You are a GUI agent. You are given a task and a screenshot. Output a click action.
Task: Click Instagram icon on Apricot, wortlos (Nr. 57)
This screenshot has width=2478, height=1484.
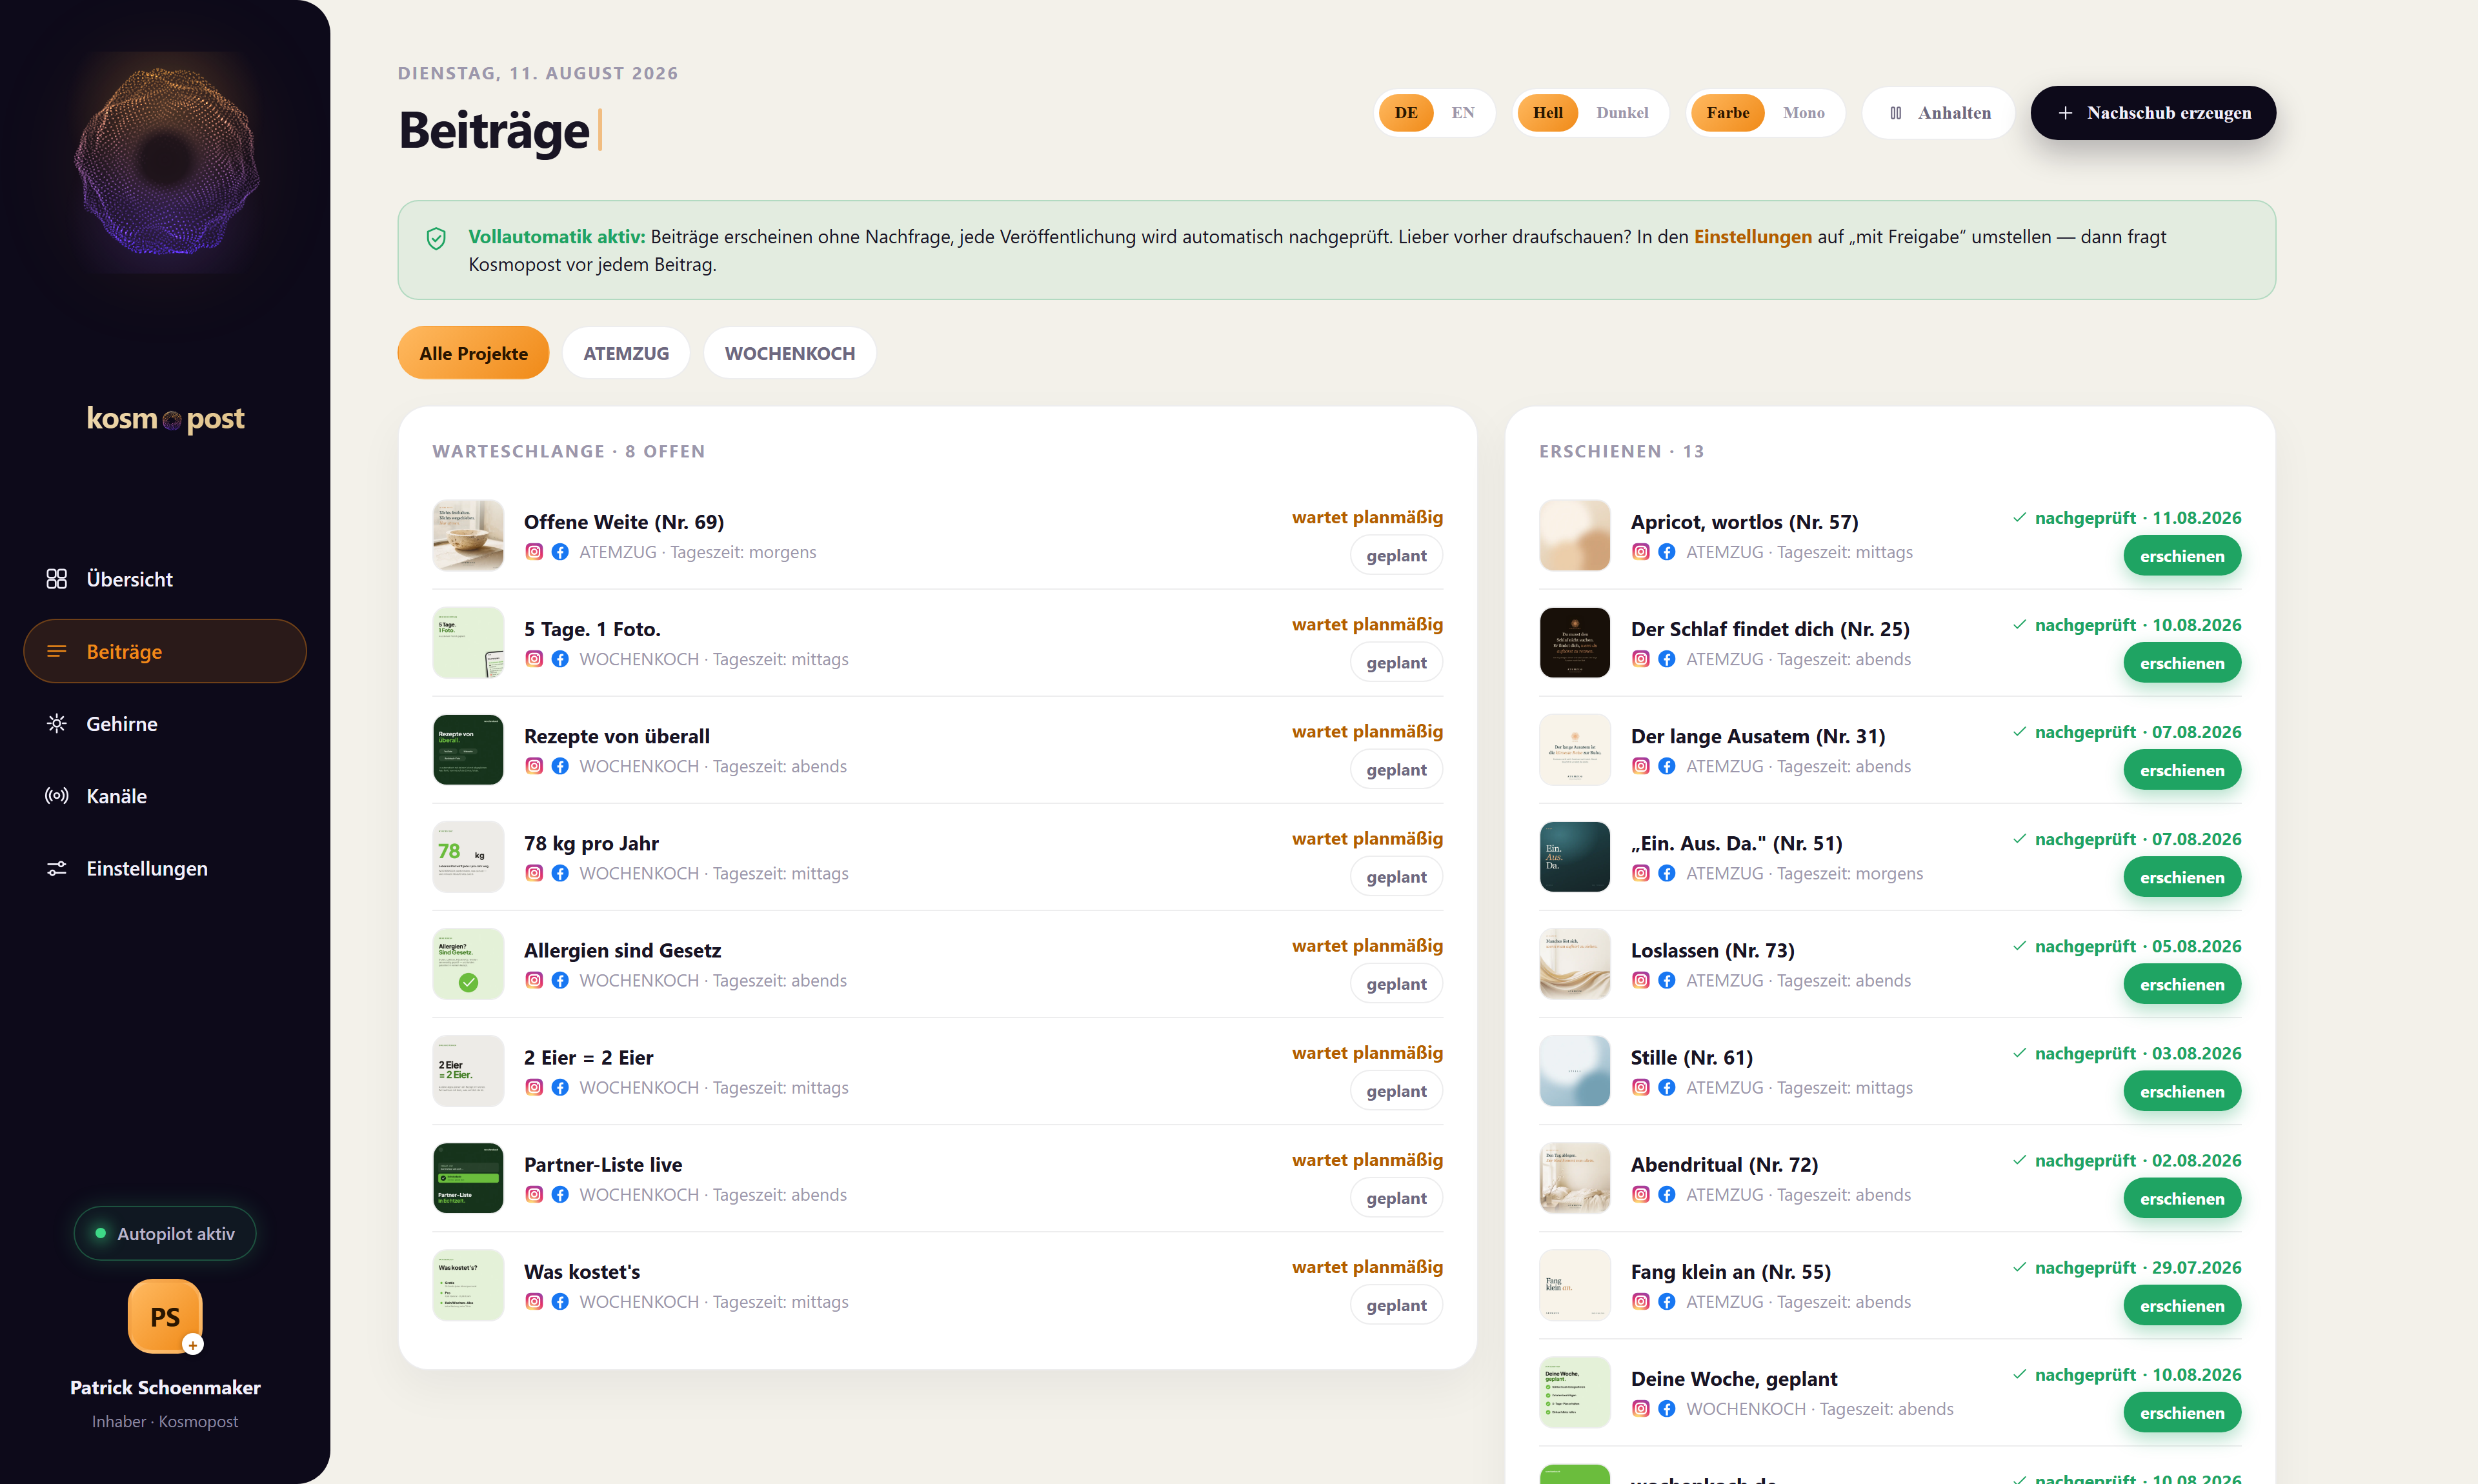1641,552
